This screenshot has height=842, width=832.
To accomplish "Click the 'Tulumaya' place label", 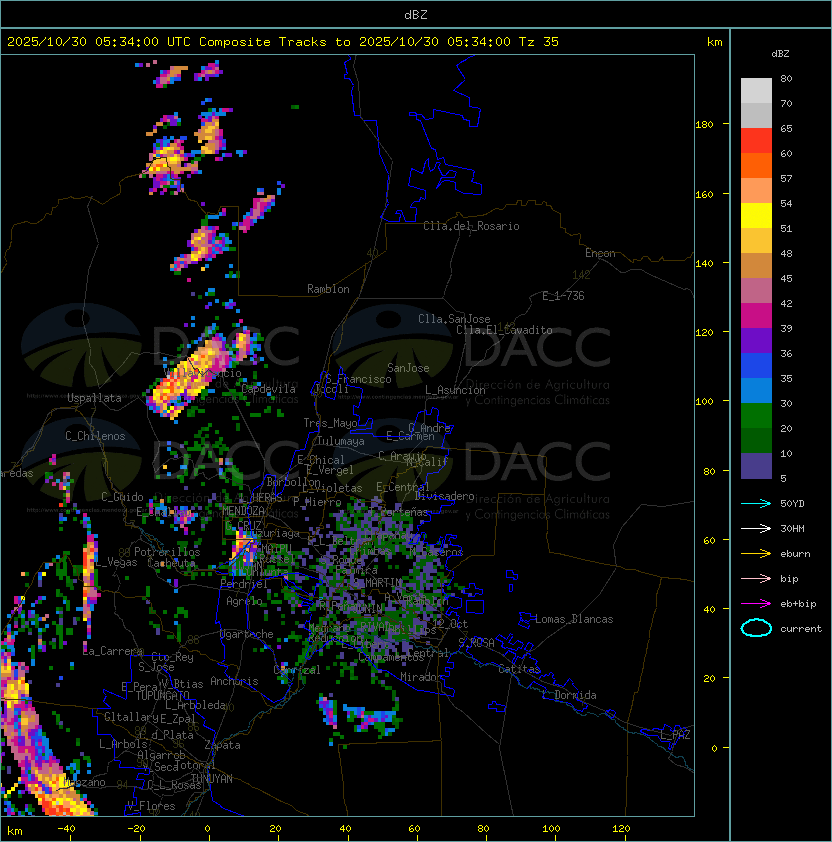I will point(341,441).
